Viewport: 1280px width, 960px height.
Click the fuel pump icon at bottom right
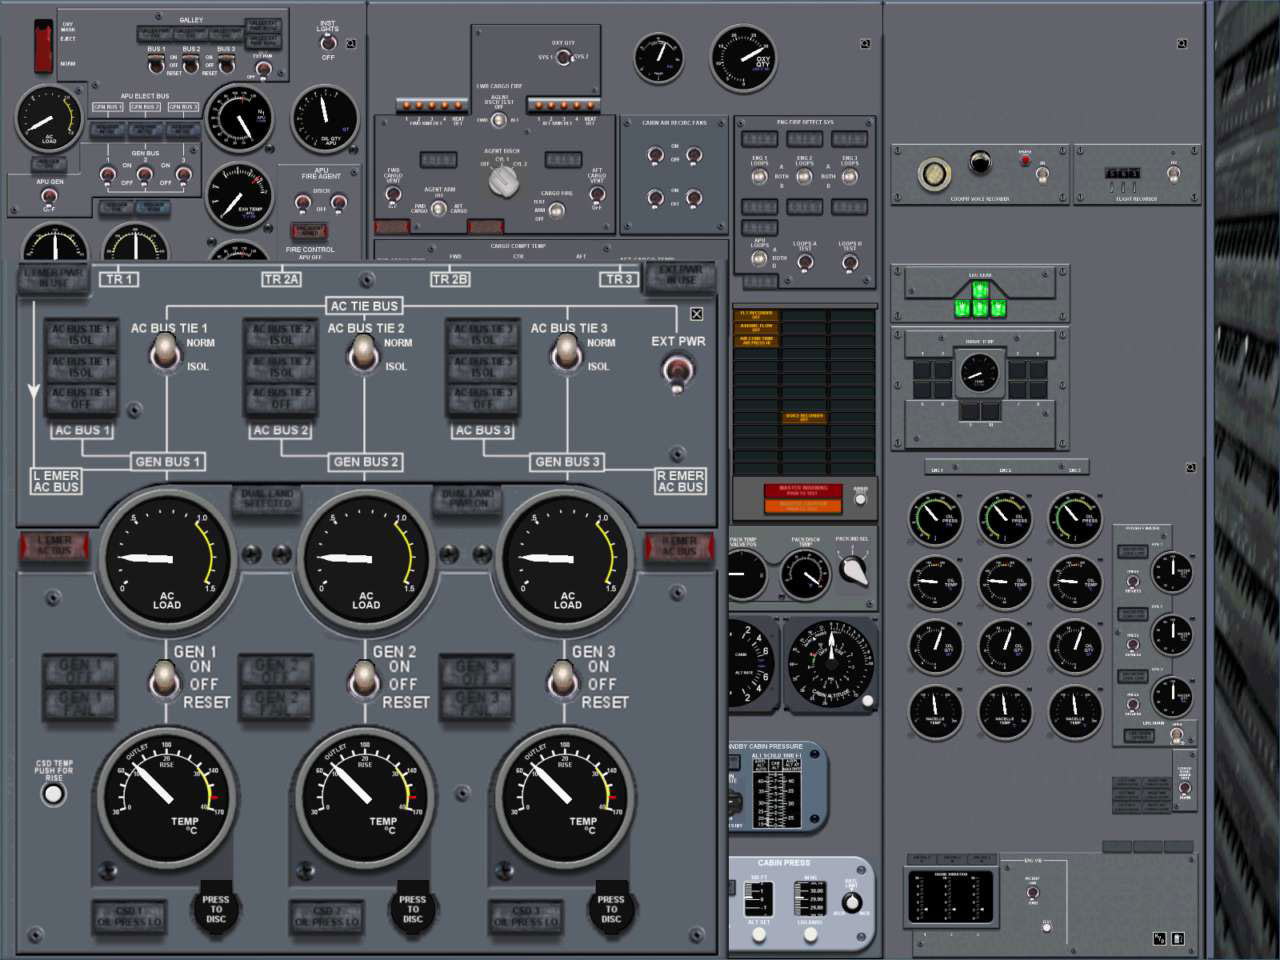[1177, 938]
